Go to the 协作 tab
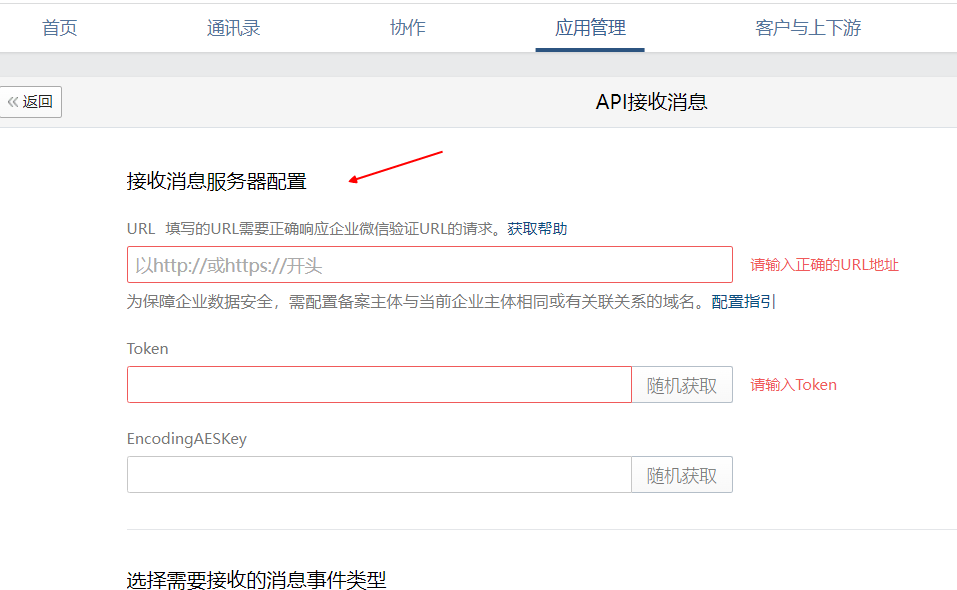 coord(407,27)
